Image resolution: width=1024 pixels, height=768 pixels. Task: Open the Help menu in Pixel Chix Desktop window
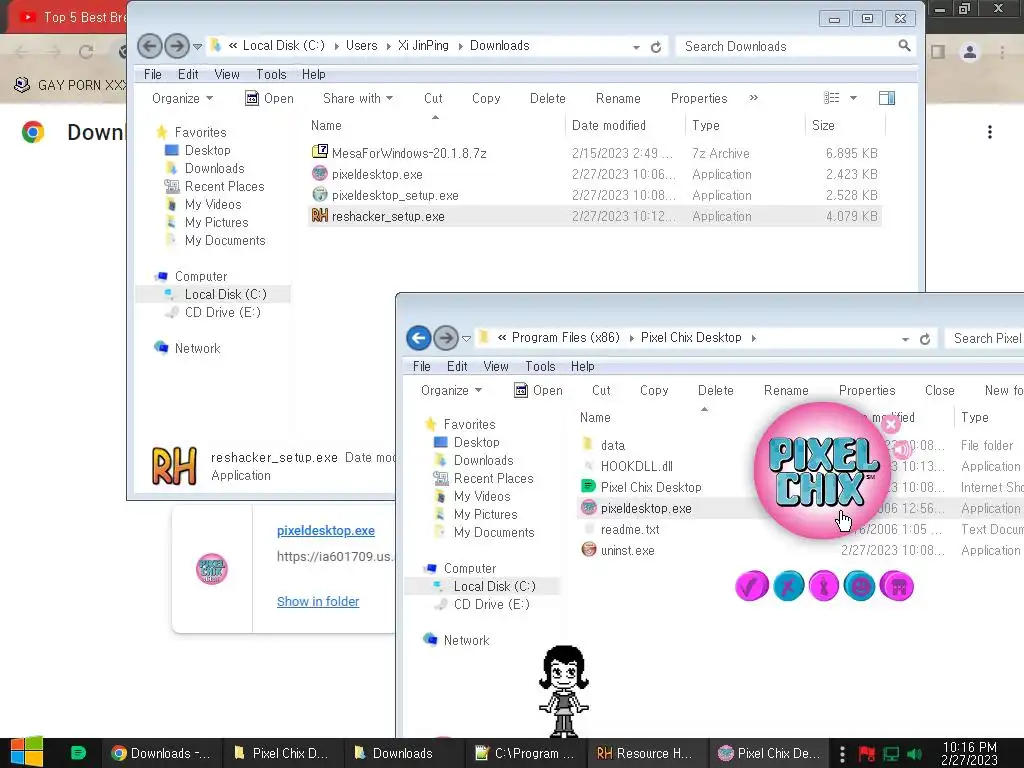tap(583, 366)
